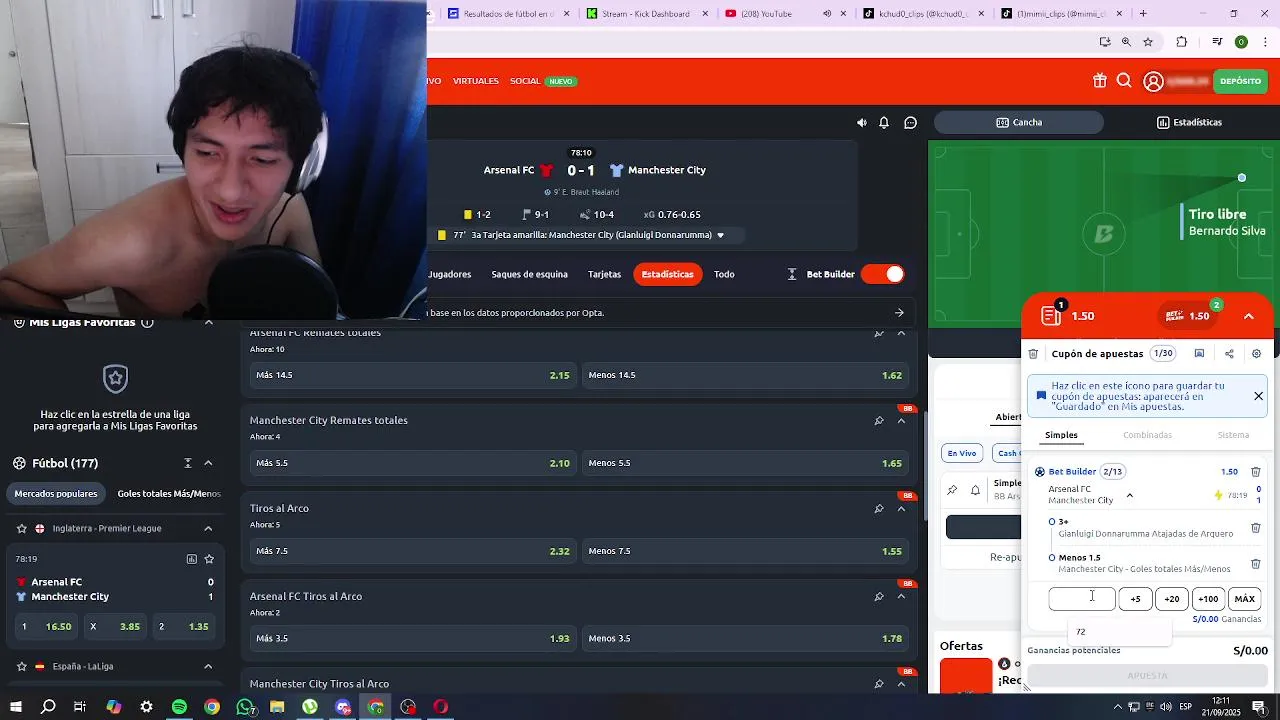
Task: Toggle the Bet Builder switch off
Action: tap(882, 274)
